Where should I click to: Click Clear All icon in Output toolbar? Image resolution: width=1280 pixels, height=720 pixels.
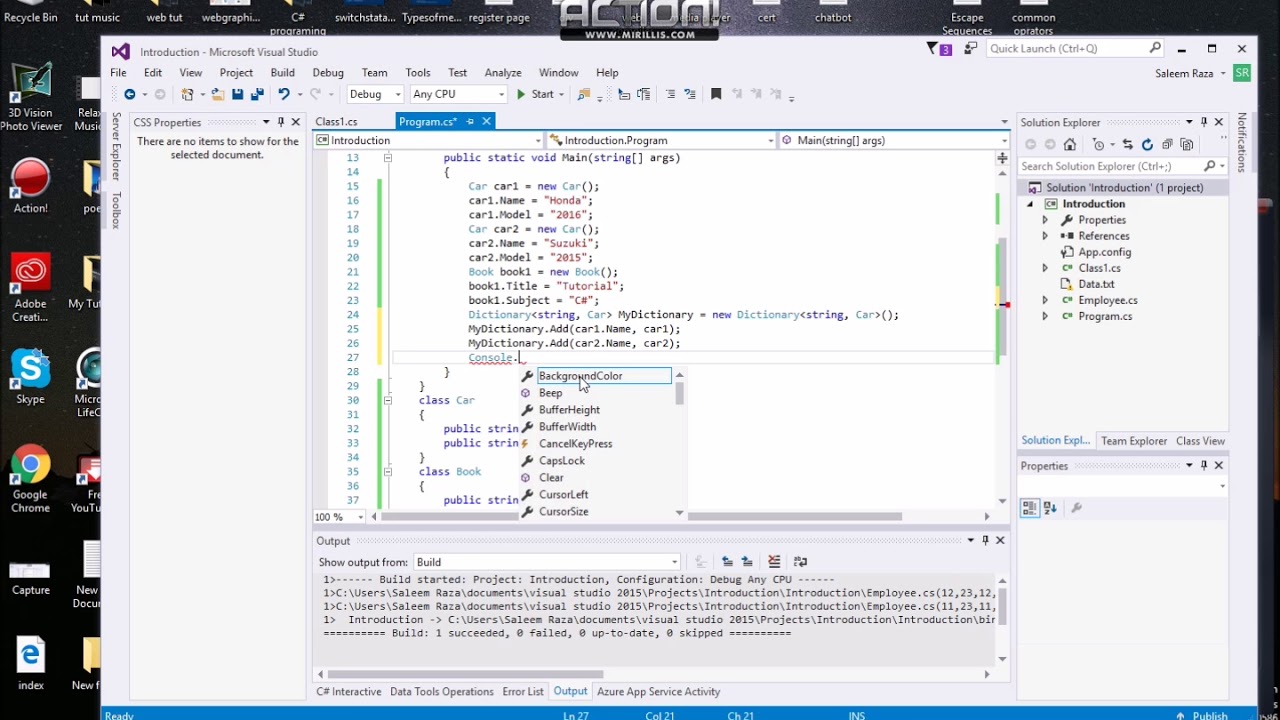click(x=774, y=562)
